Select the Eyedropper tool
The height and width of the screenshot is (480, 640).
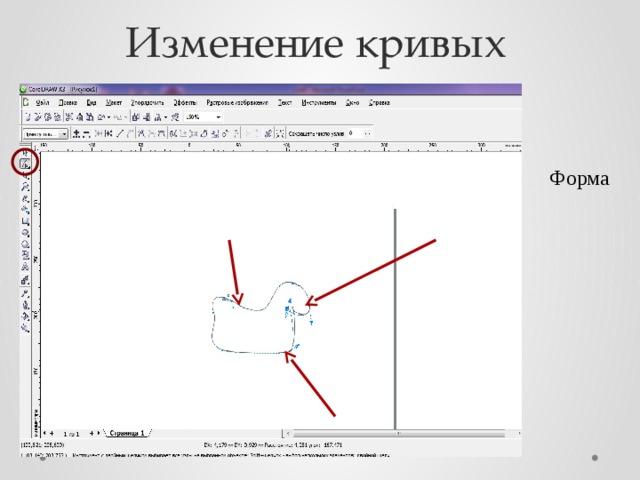(25, 293)
